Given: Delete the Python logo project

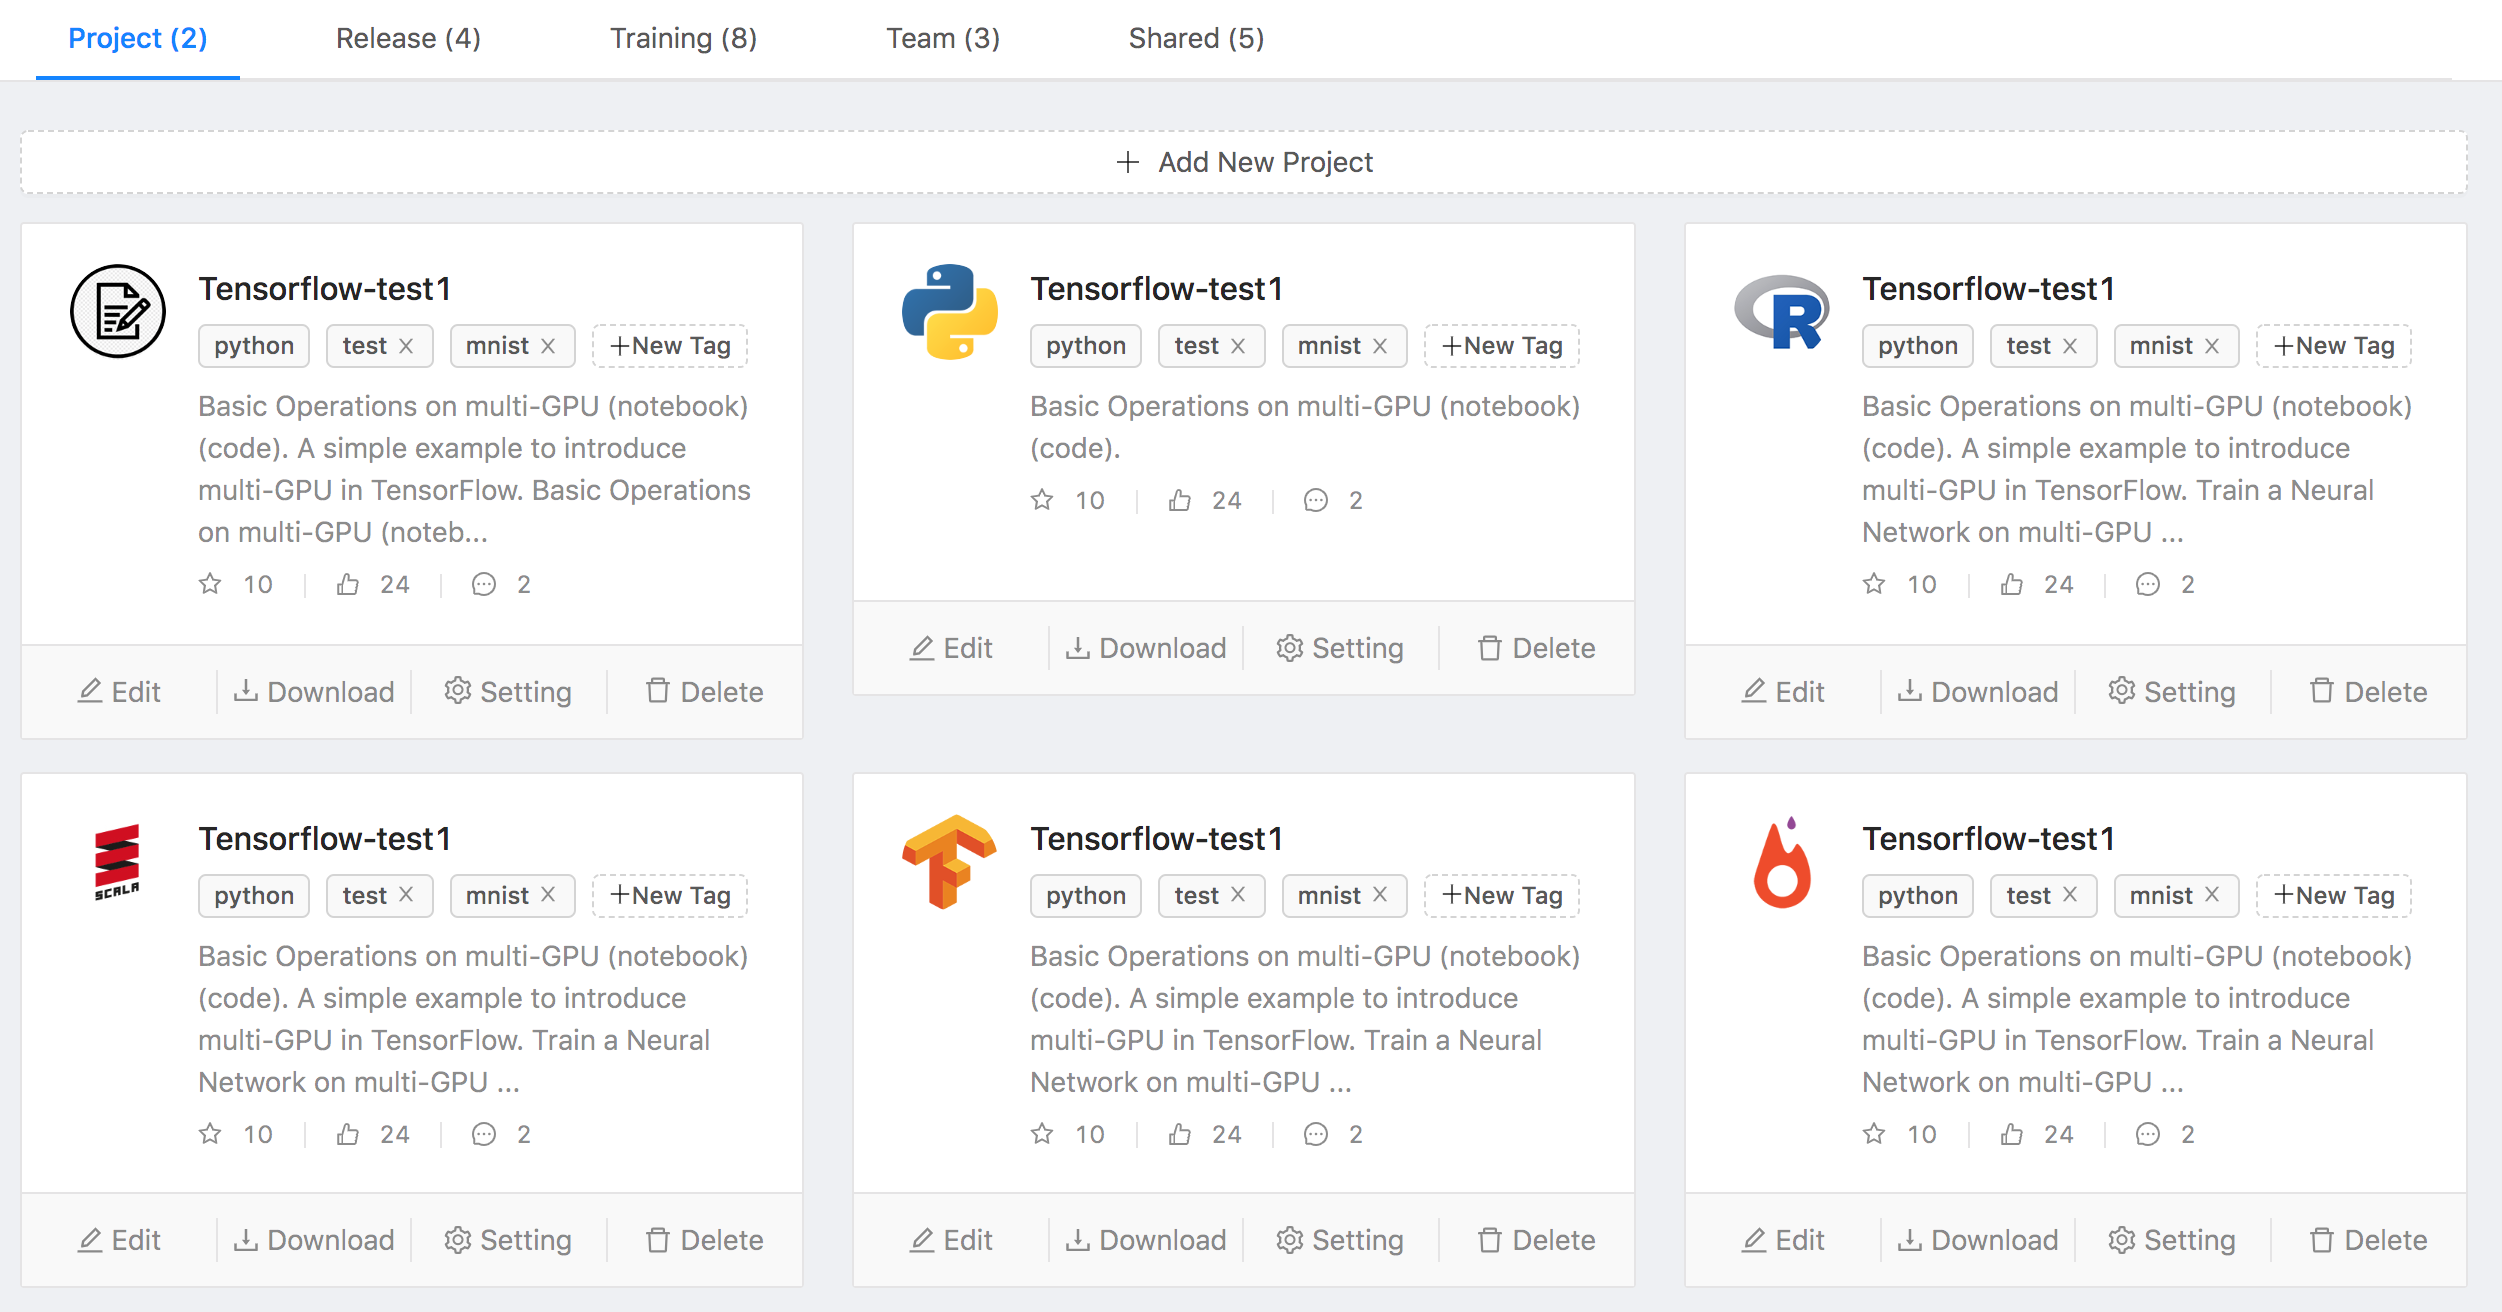Looking at the screenshot, I should pos(1536,648).
